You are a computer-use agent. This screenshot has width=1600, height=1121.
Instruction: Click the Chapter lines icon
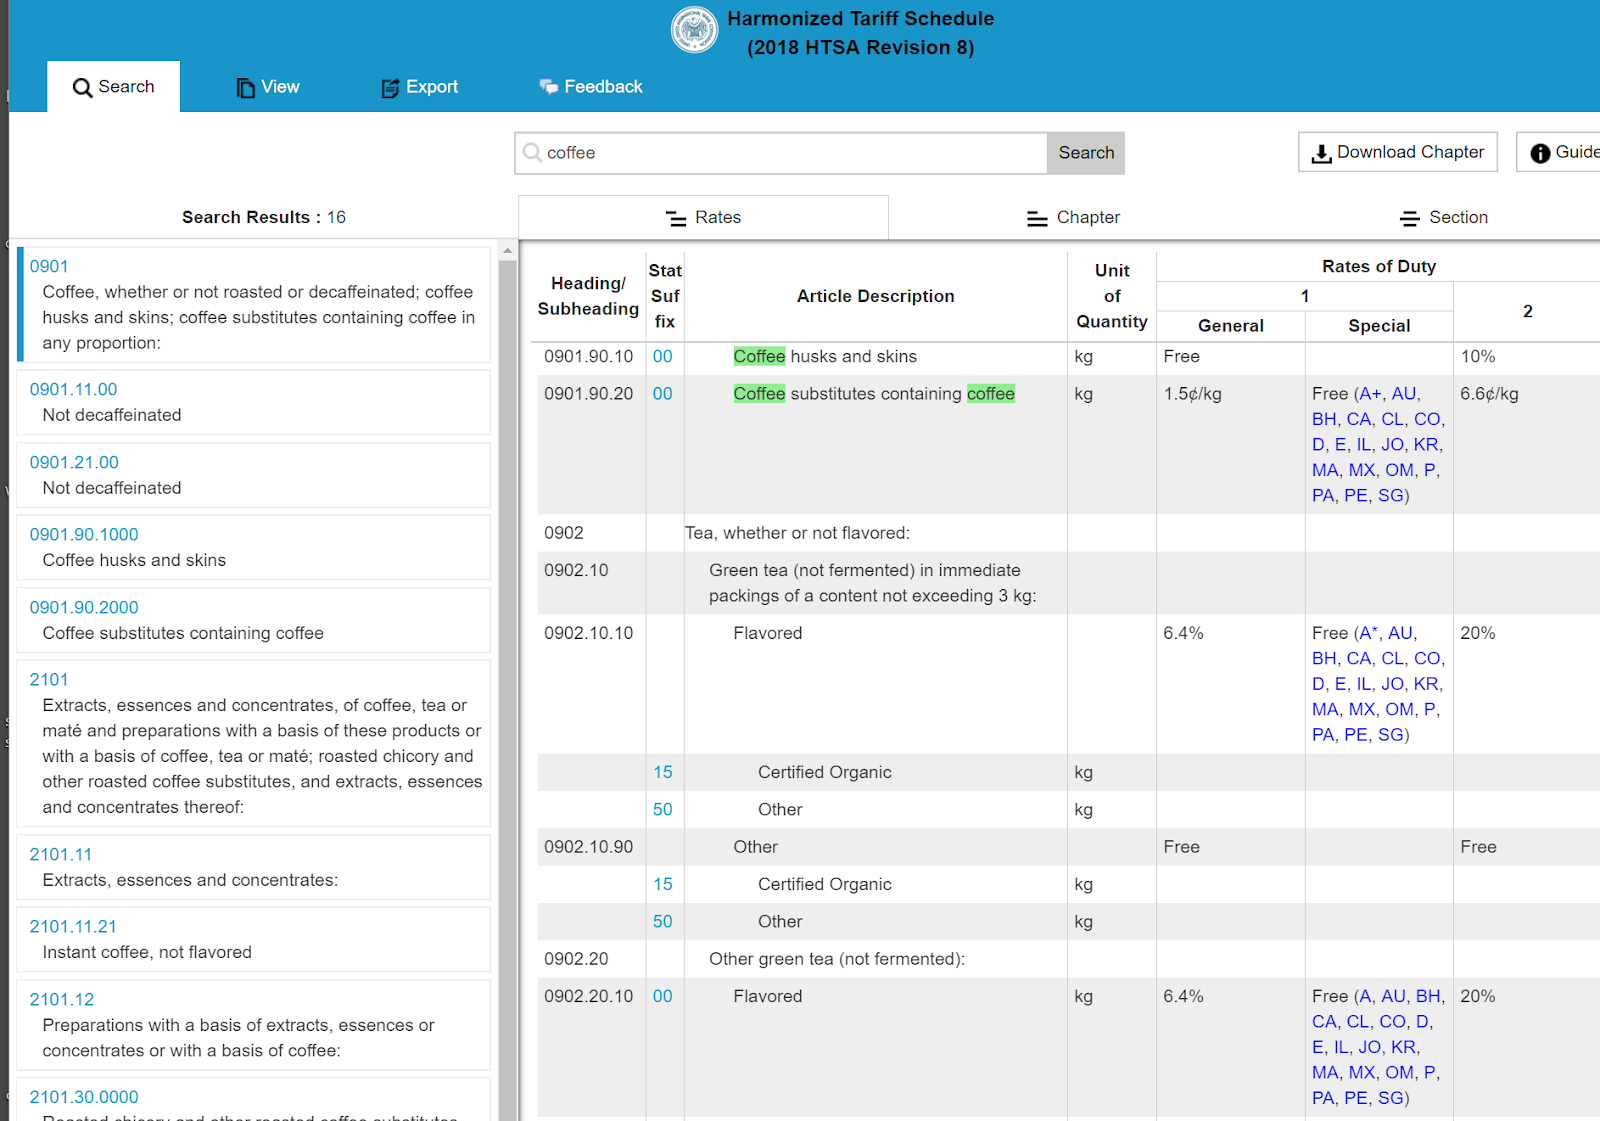1037,218
